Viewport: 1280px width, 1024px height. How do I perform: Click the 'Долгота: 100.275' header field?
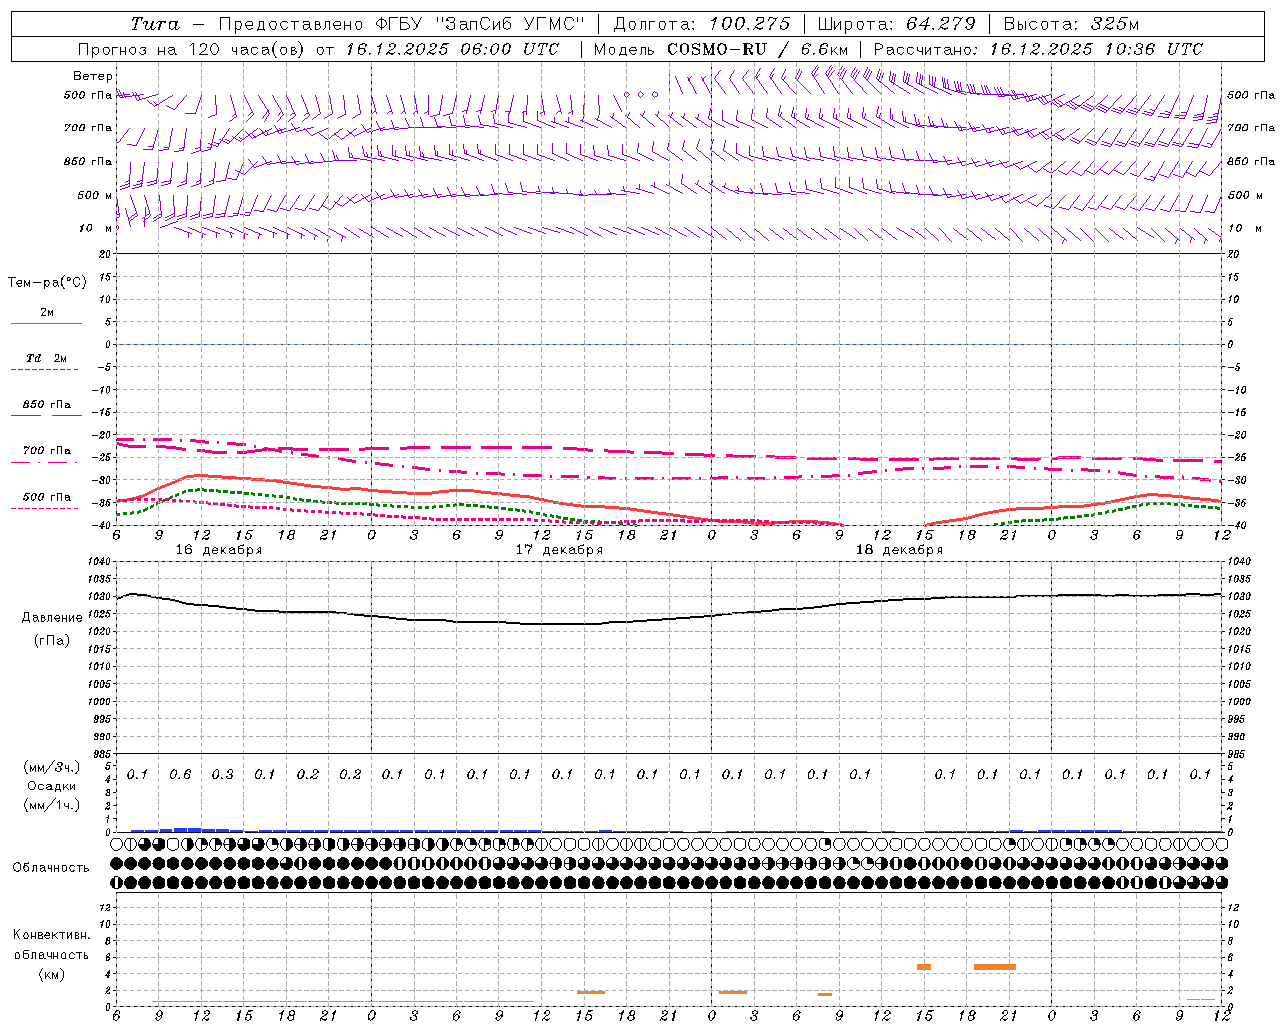coord(702,24)
